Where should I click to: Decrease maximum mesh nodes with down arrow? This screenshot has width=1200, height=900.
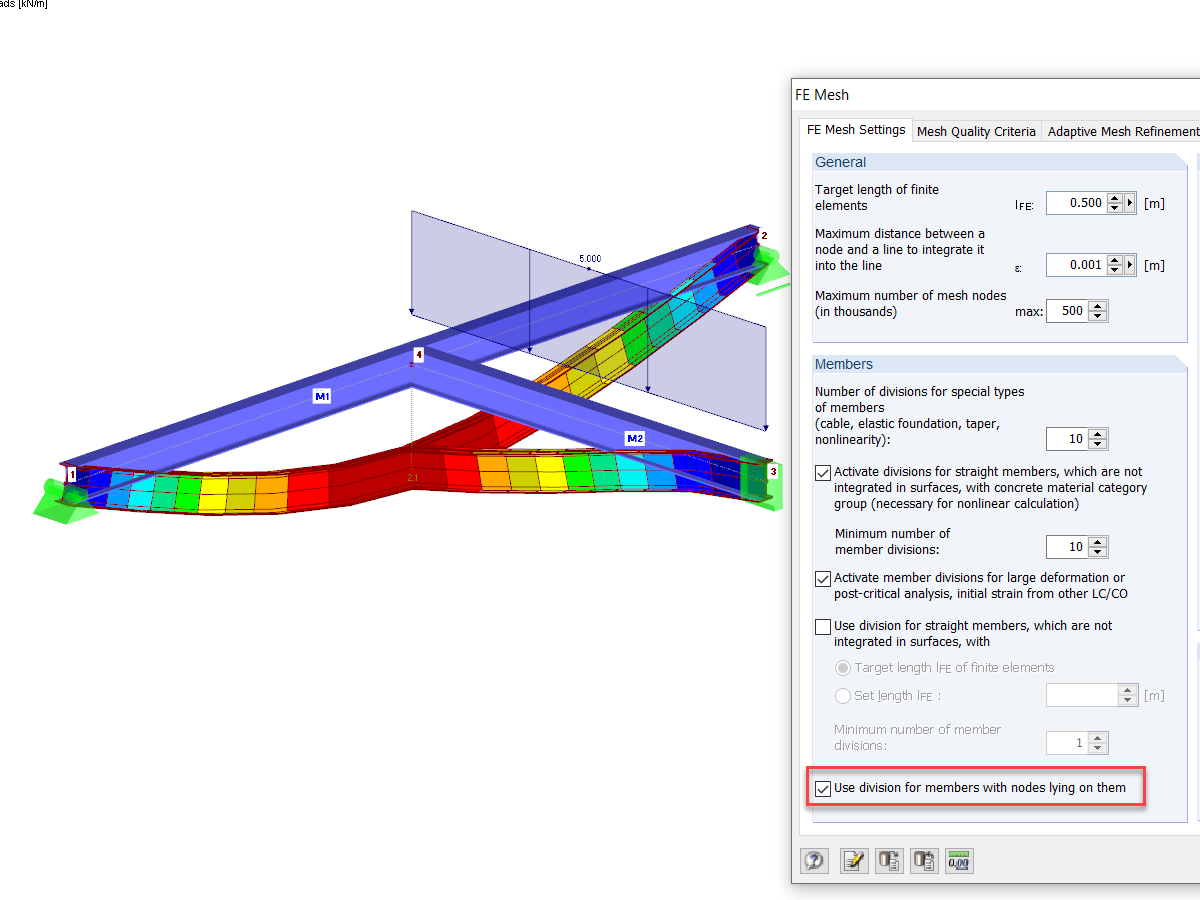point(1098,316)
